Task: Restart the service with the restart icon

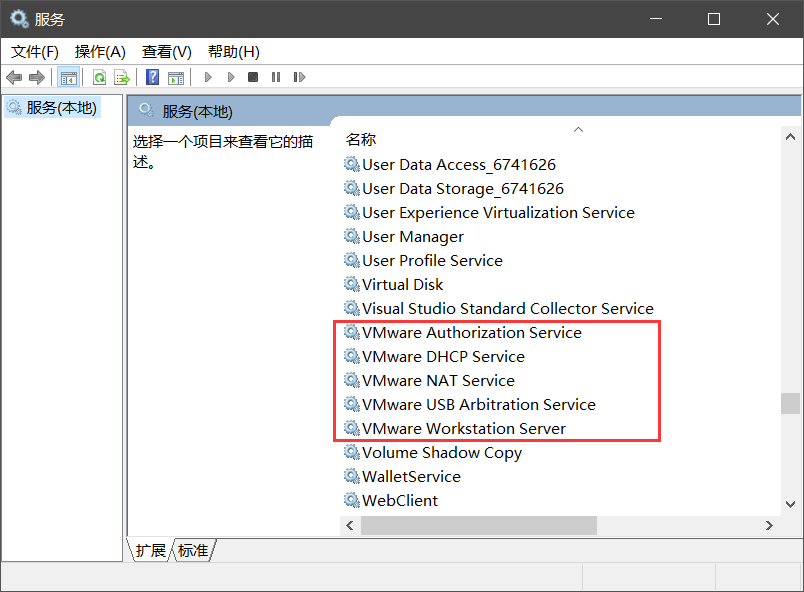Action: click(x=299, y=77)
